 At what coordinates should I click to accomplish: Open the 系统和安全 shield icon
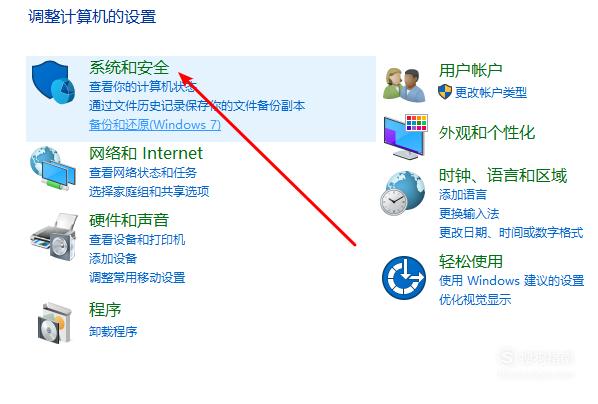53,82
